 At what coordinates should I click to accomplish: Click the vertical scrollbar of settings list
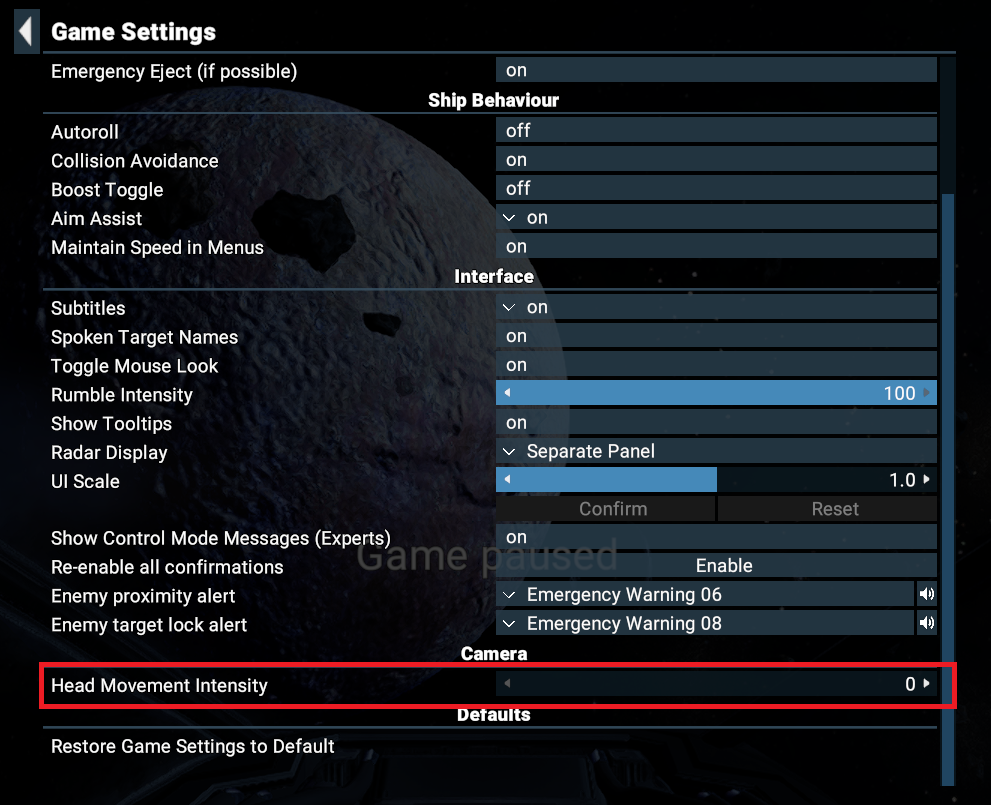947,490
